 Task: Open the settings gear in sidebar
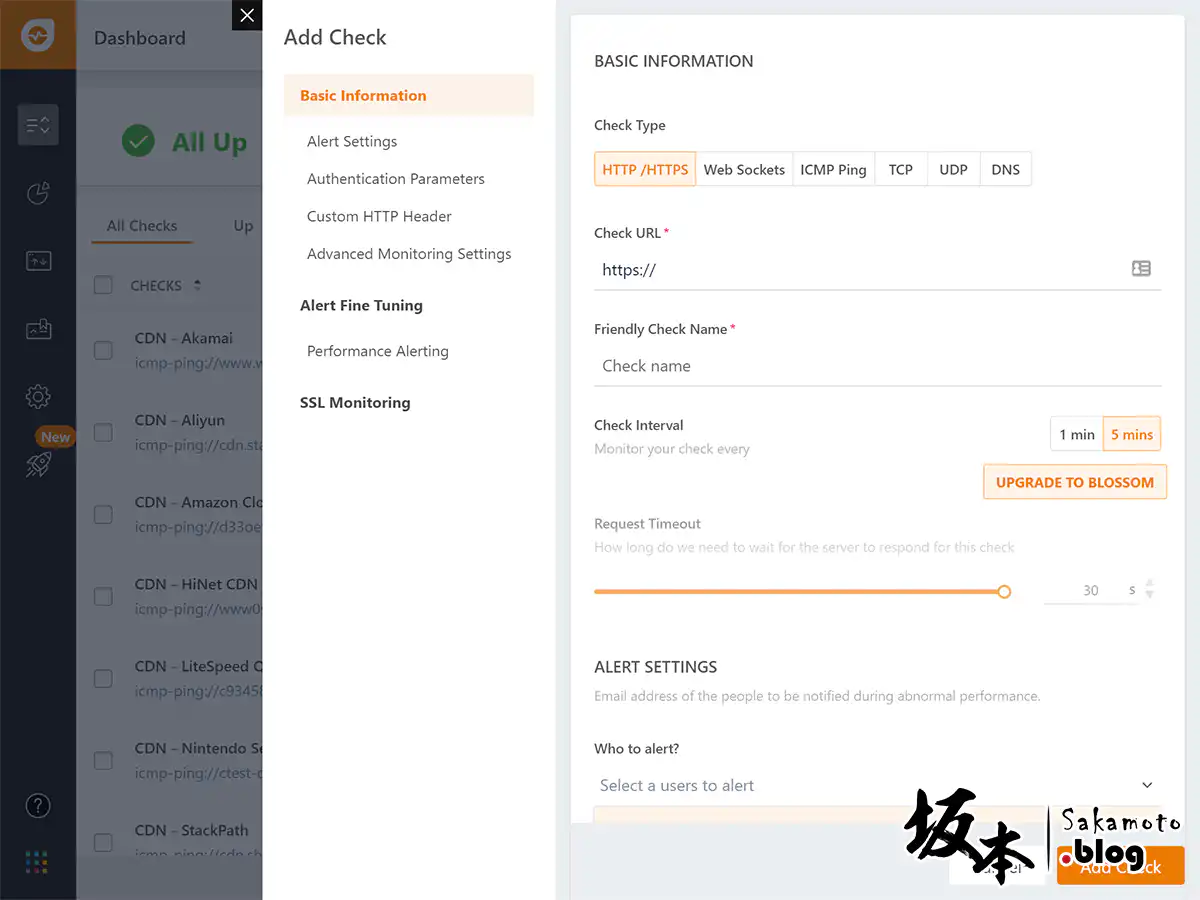pyautogui.click(x=38, y=397)
